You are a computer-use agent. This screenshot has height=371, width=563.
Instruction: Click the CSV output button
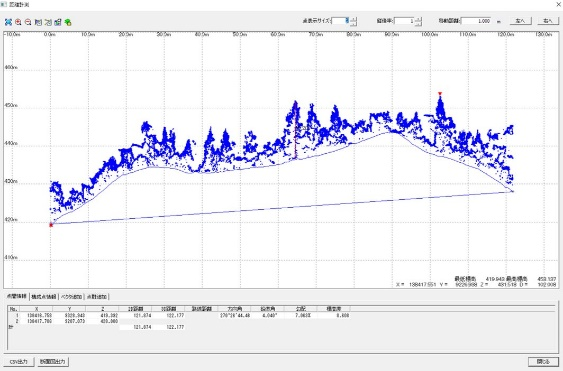click(x=19, y=361)
